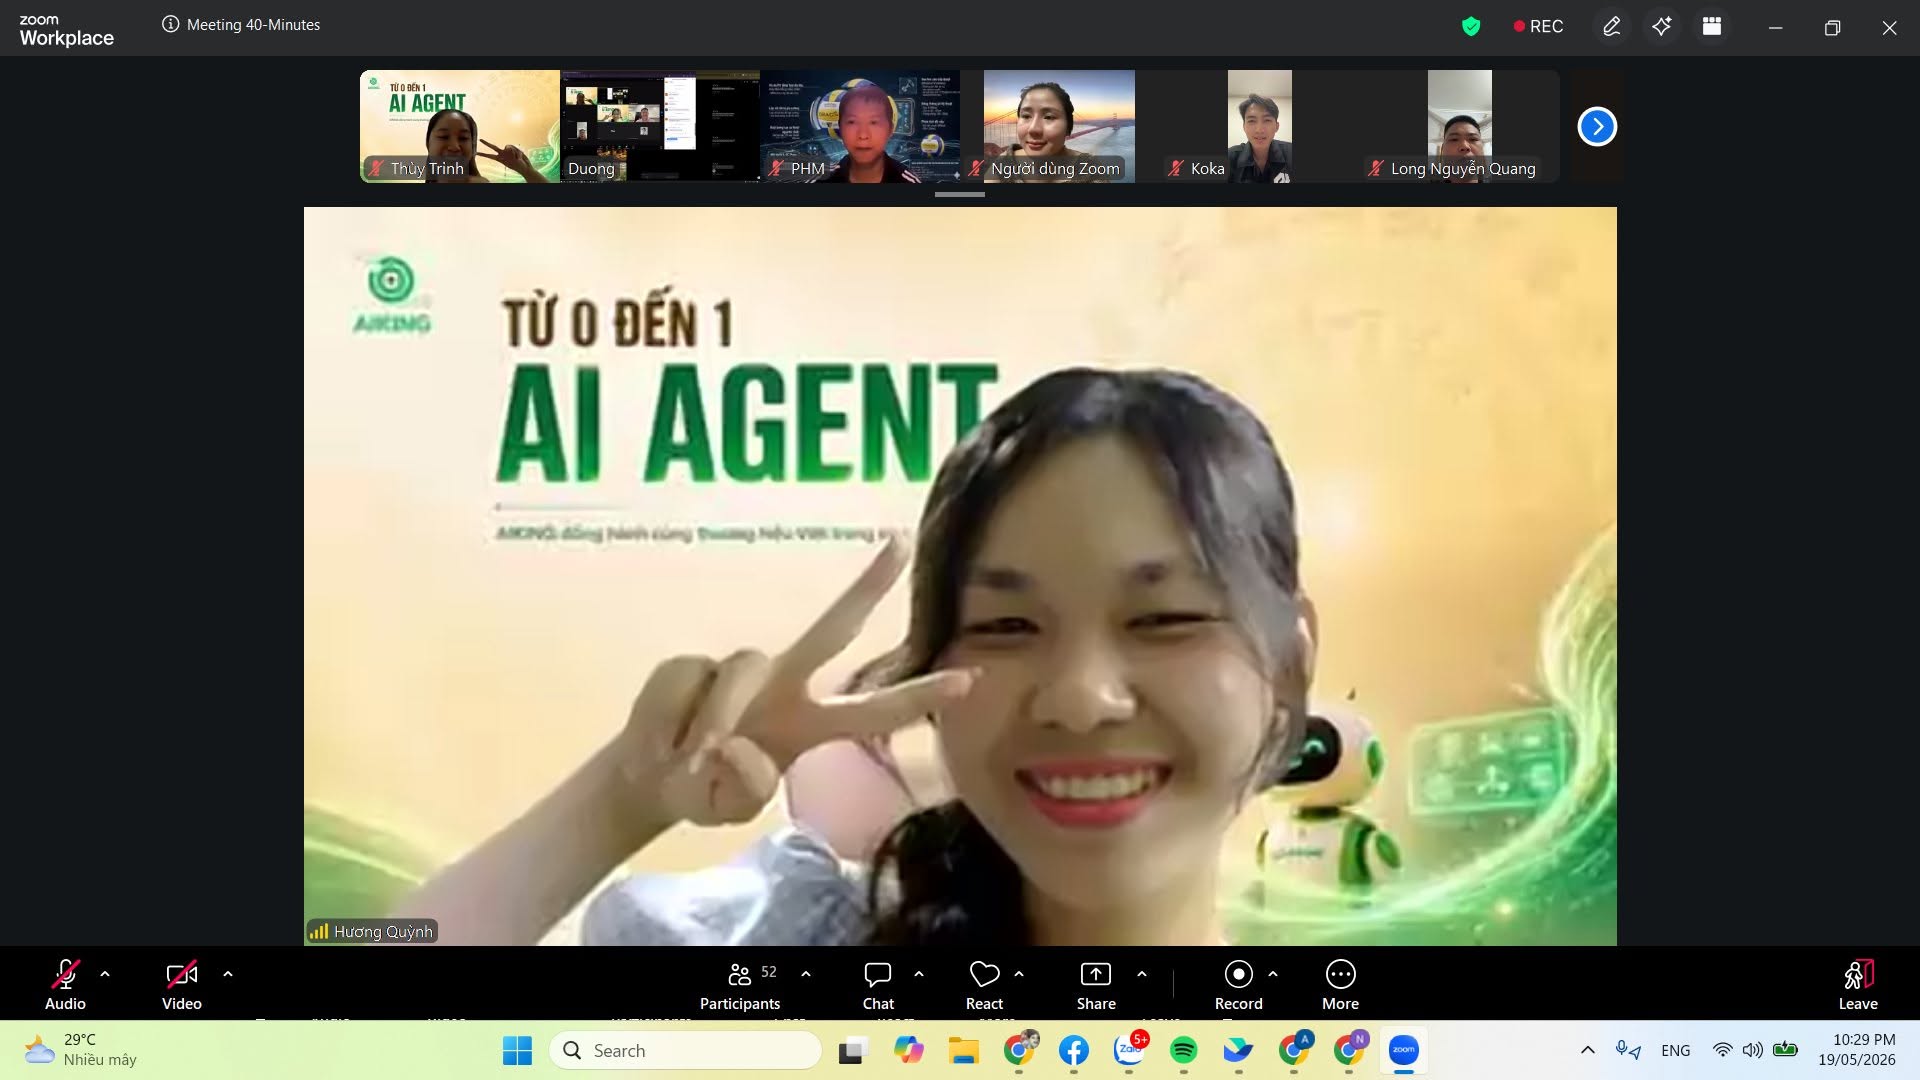
Task: Select Thùy Trinh video thumbnail
Action: click(460, 126)
